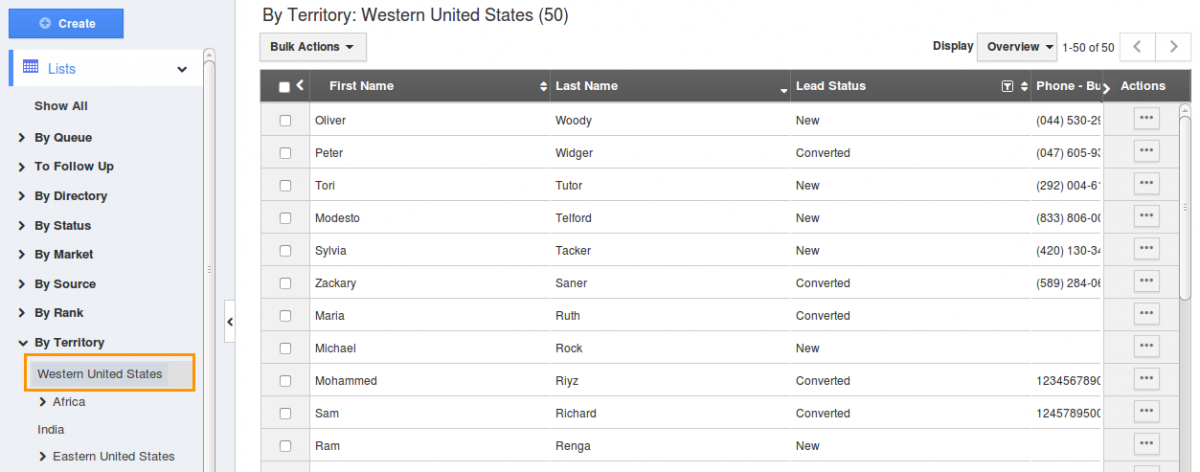Expand the By Queue tree node
1200x472 pixels.
pos(22,138)
